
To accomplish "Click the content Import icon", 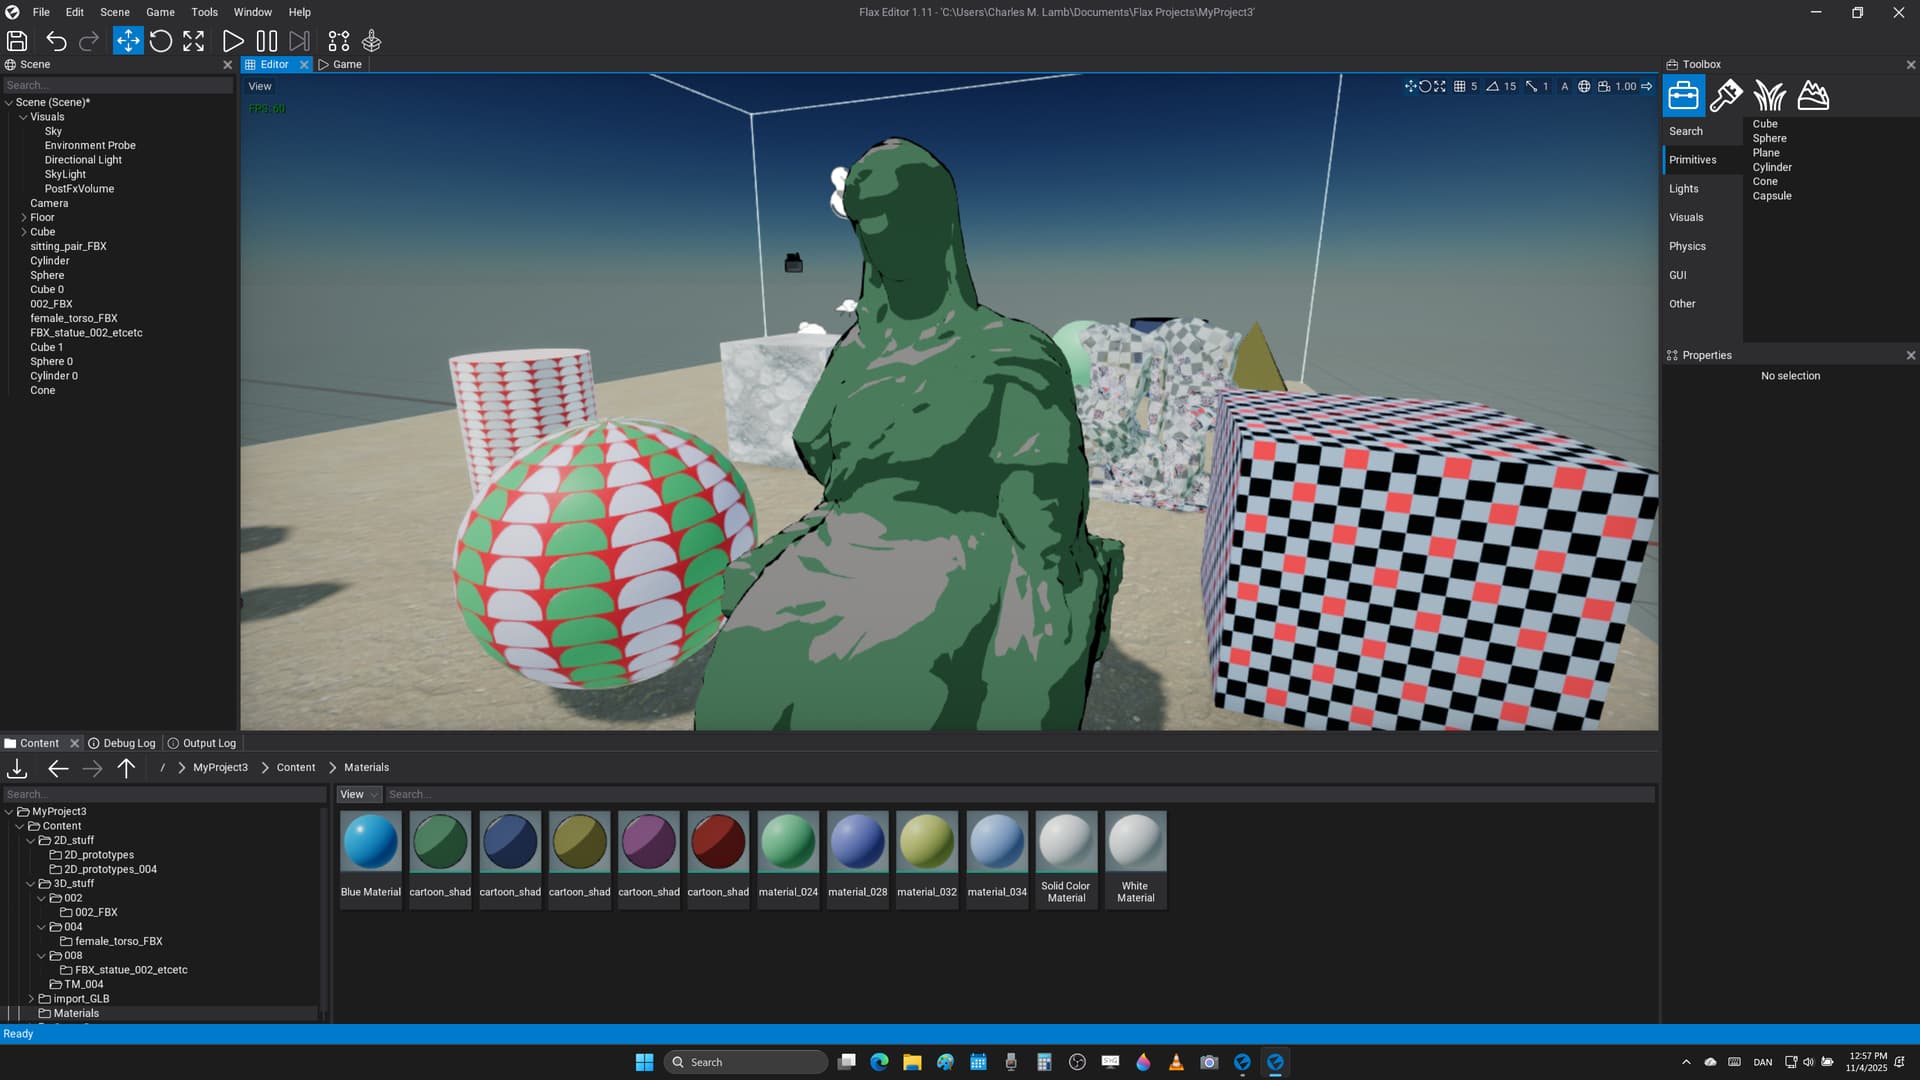I will pos(17,768).
